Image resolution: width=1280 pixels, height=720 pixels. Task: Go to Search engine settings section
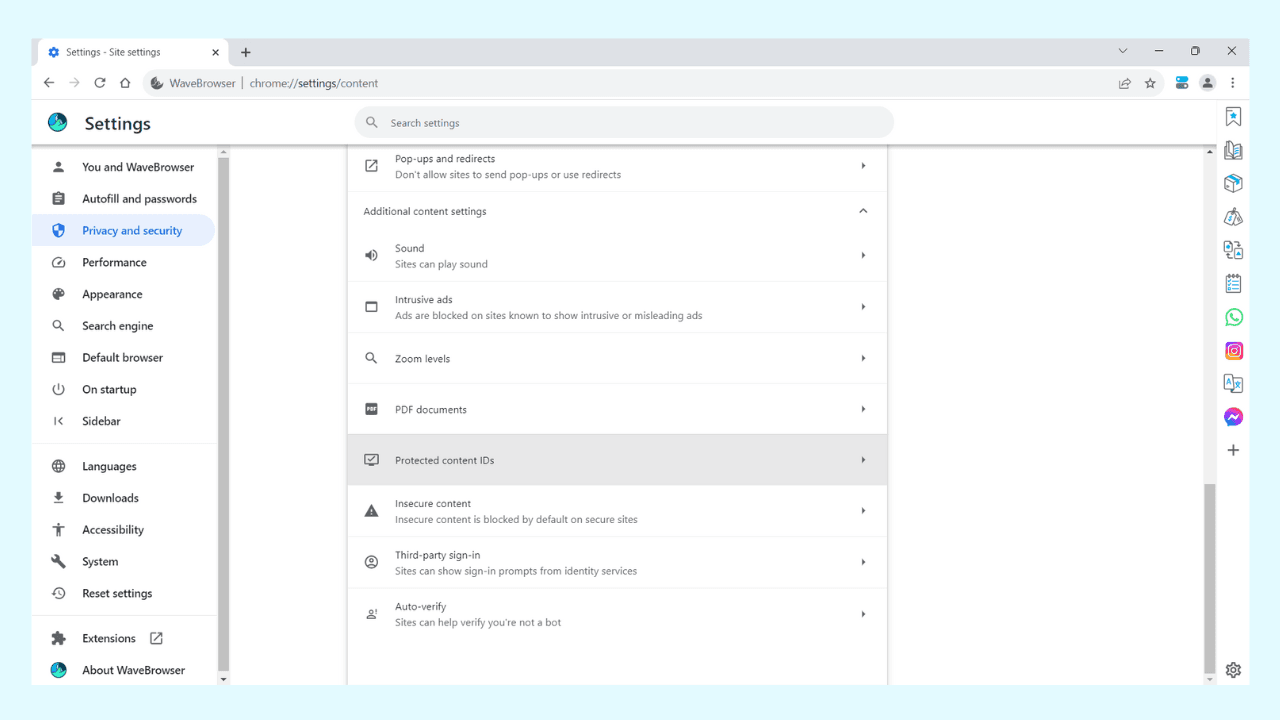tap(117, 326)
